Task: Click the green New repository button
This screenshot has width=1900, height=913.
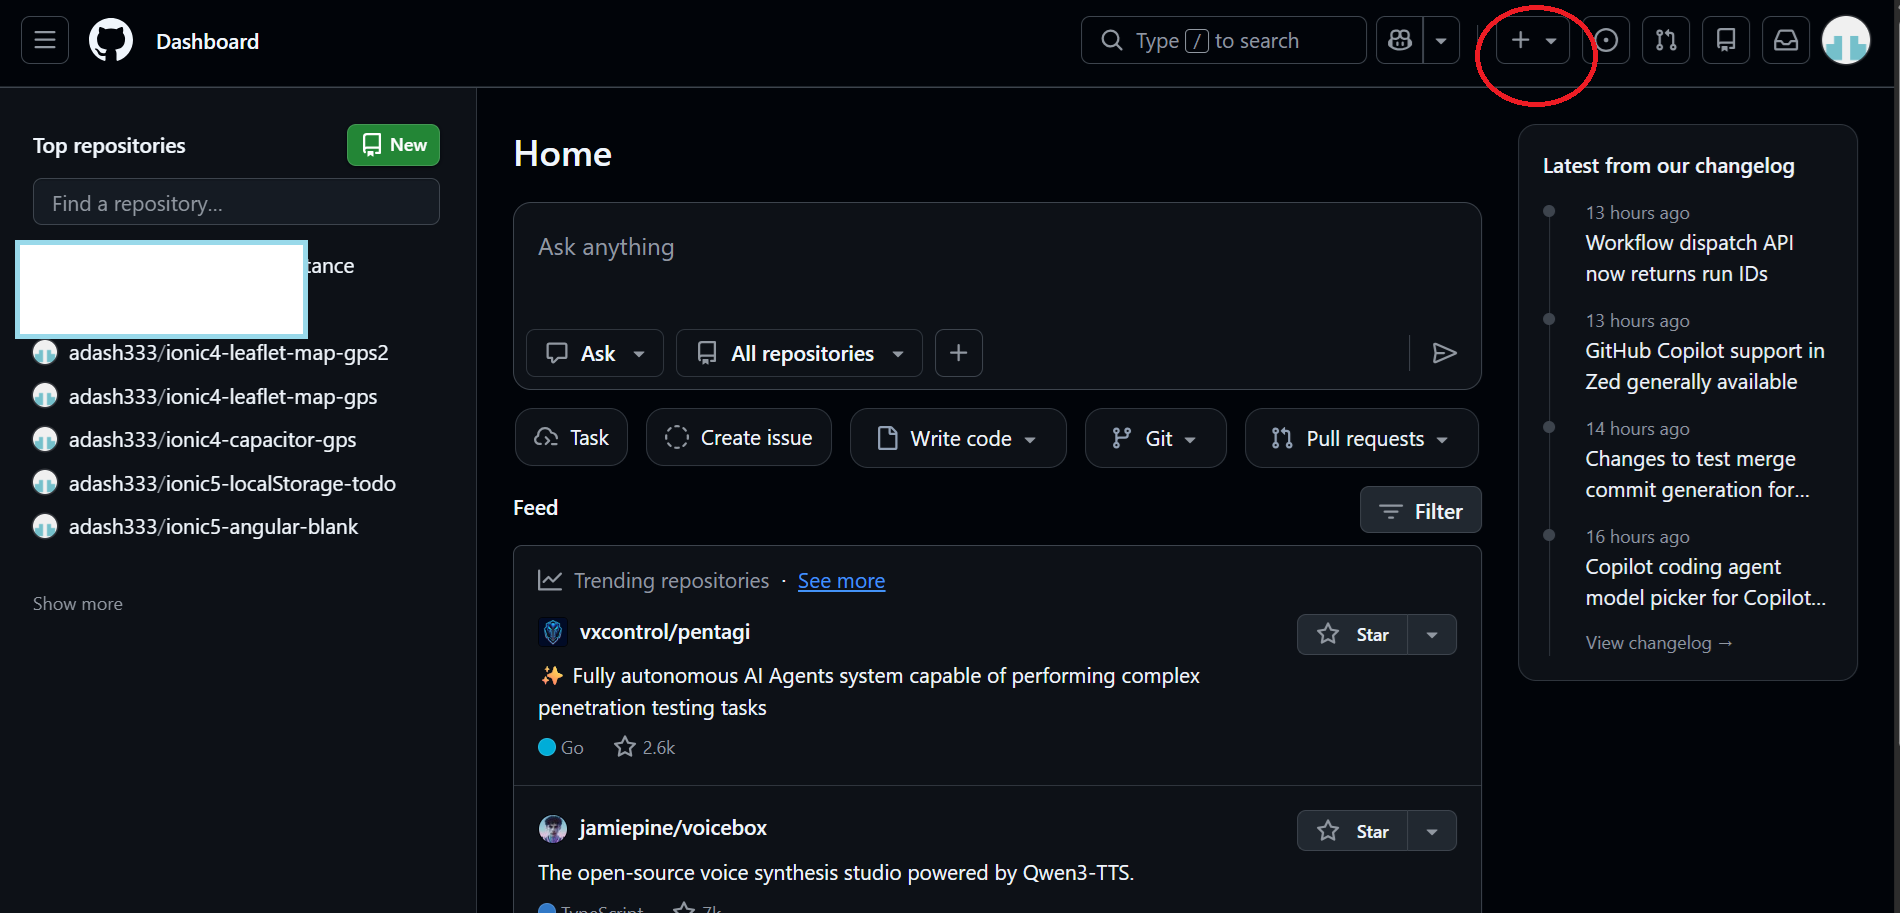Action: (393, 145)
